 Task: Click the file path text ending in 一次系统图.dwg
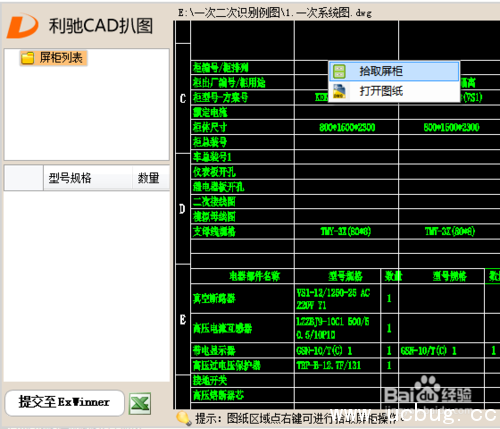pyautogui.click(x=275, y=13)
